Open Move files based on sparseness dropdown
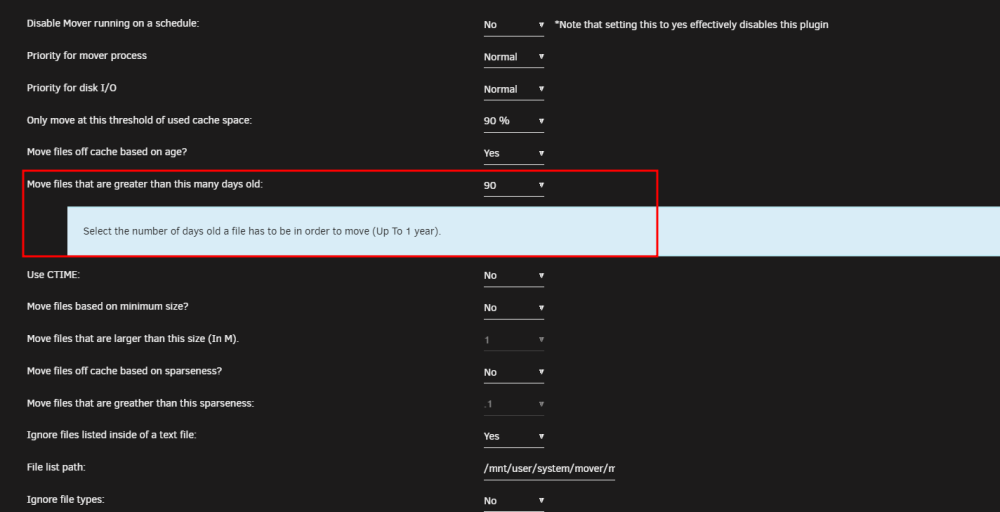Image resolution: width=1000 pixels, height=512 pixels. (513, 372)
